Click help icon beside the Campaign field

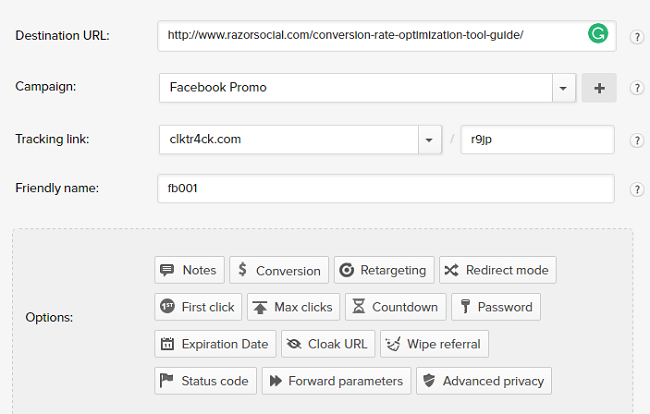(x=637, y=88)
